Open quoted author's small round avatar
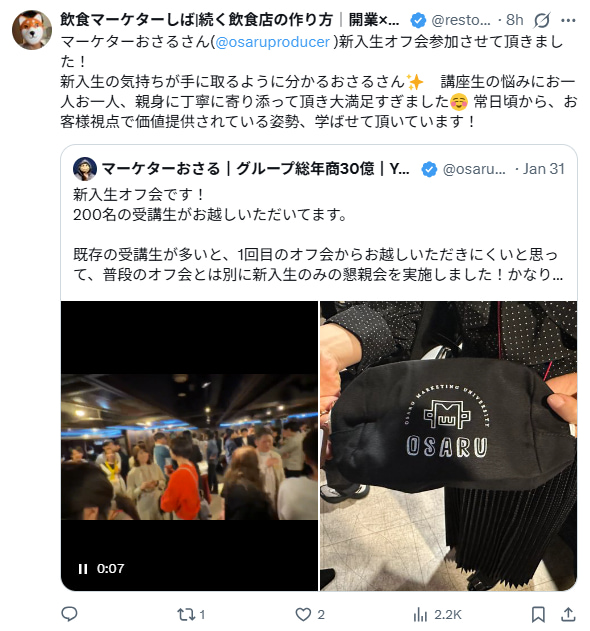The width and height of the screenshot is (590, 631). click(85, 169)
